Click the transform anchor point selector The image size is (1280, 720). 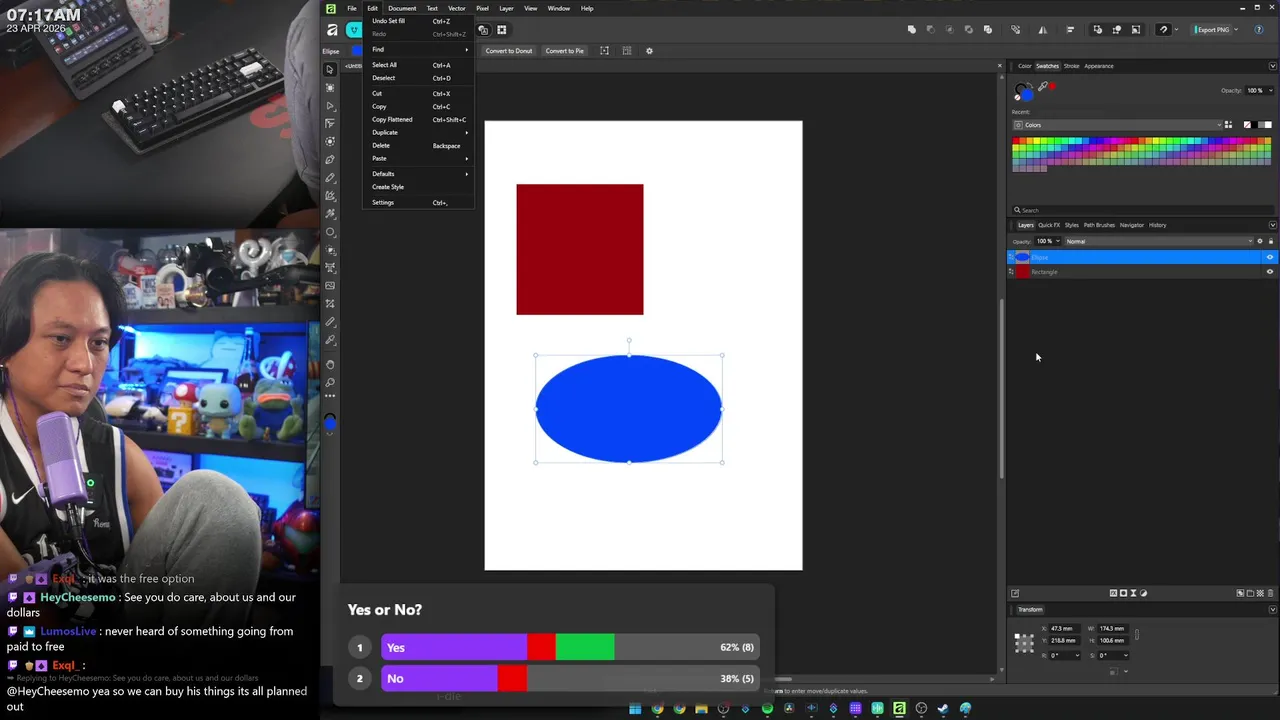click(1024, 643)
